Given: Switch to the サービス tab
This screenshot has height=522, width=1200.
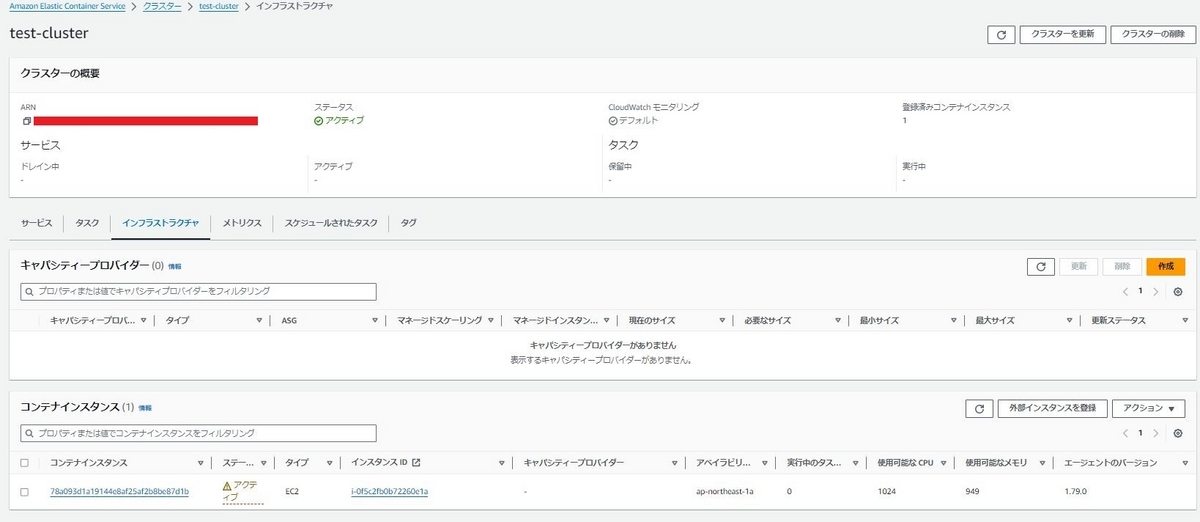Looking at the screenshot, I should click(37, 223).
